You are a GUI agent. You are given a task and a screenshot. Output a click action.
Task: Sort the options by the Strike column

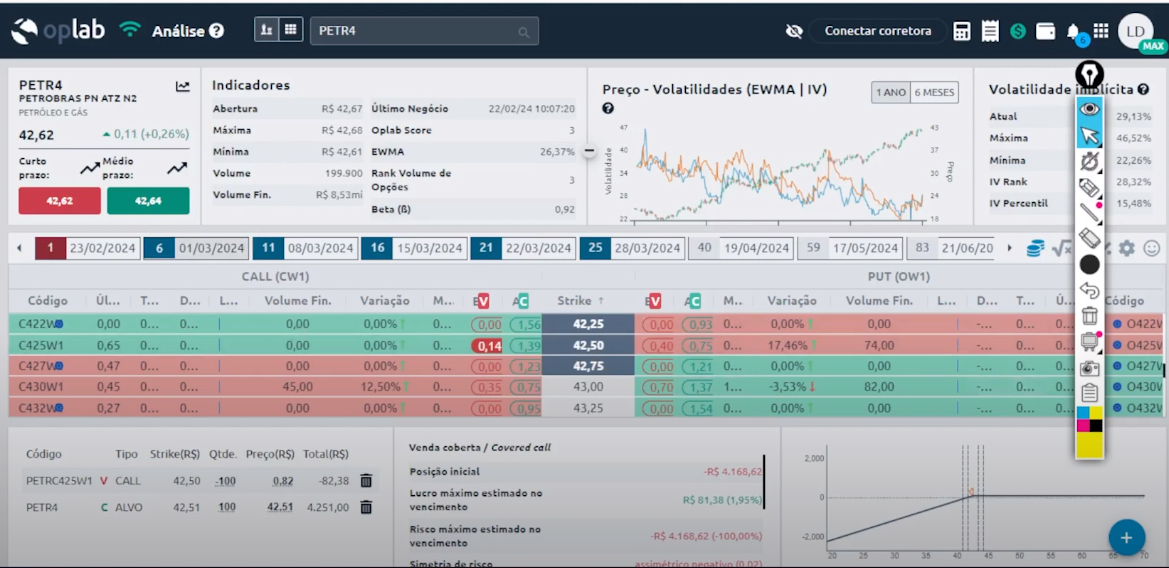(581, 300)
